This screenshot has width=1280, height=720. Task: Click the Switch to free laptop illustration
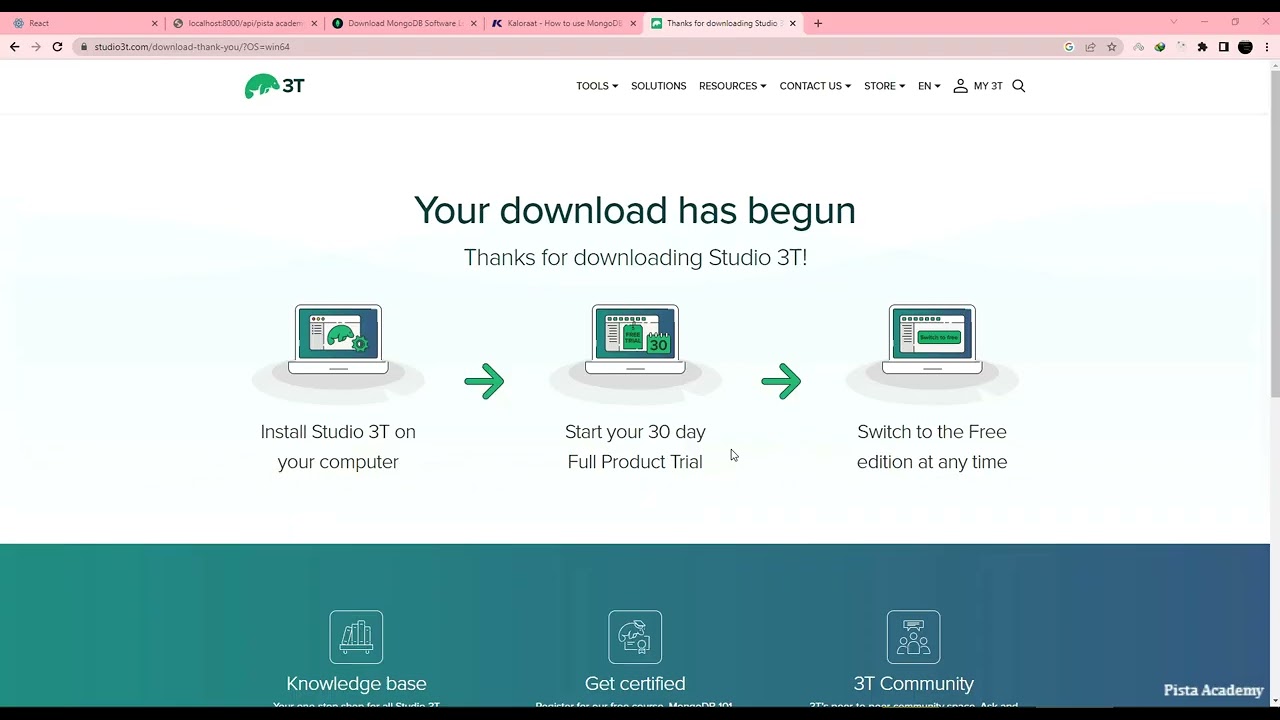932,340
